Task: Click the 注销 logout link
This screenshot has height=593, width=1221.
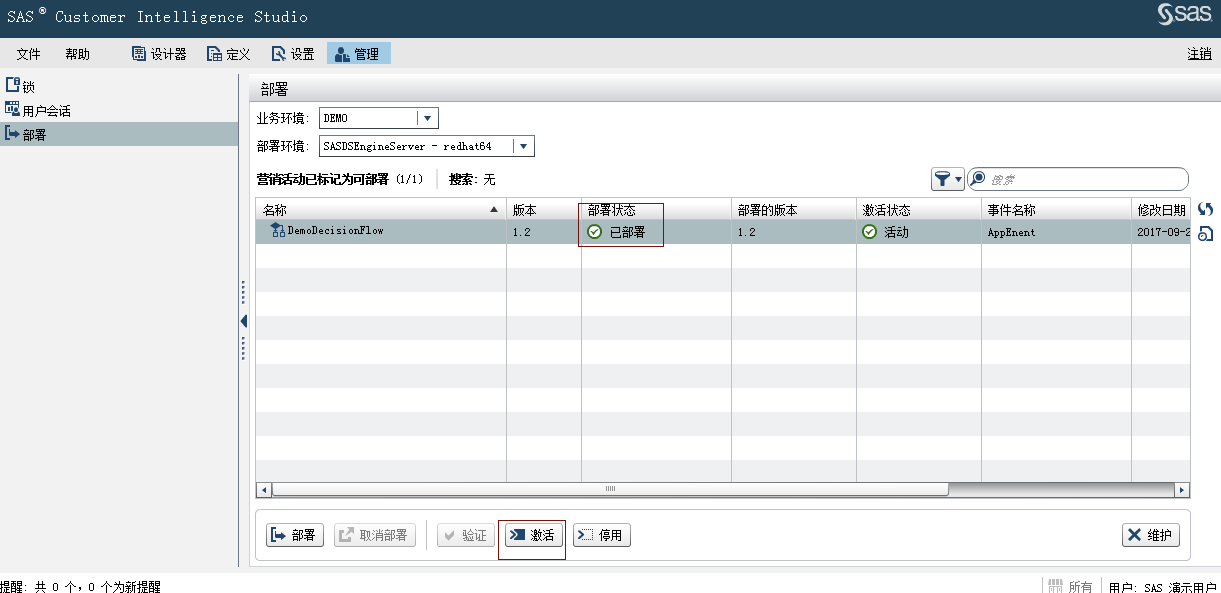Action: 1200,54
